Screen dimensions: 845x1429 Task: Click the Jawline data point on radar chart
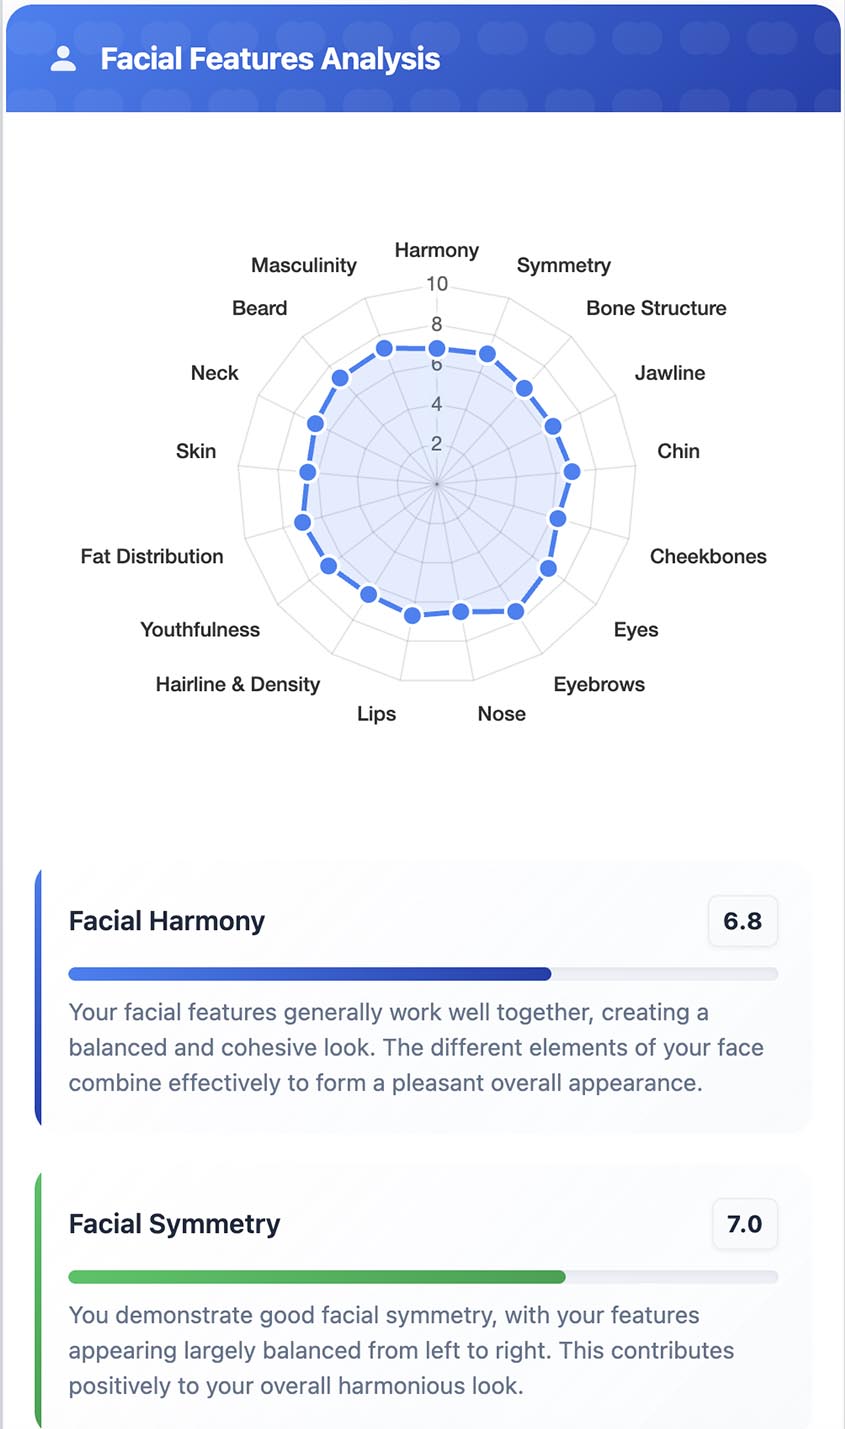coord(552,426)
